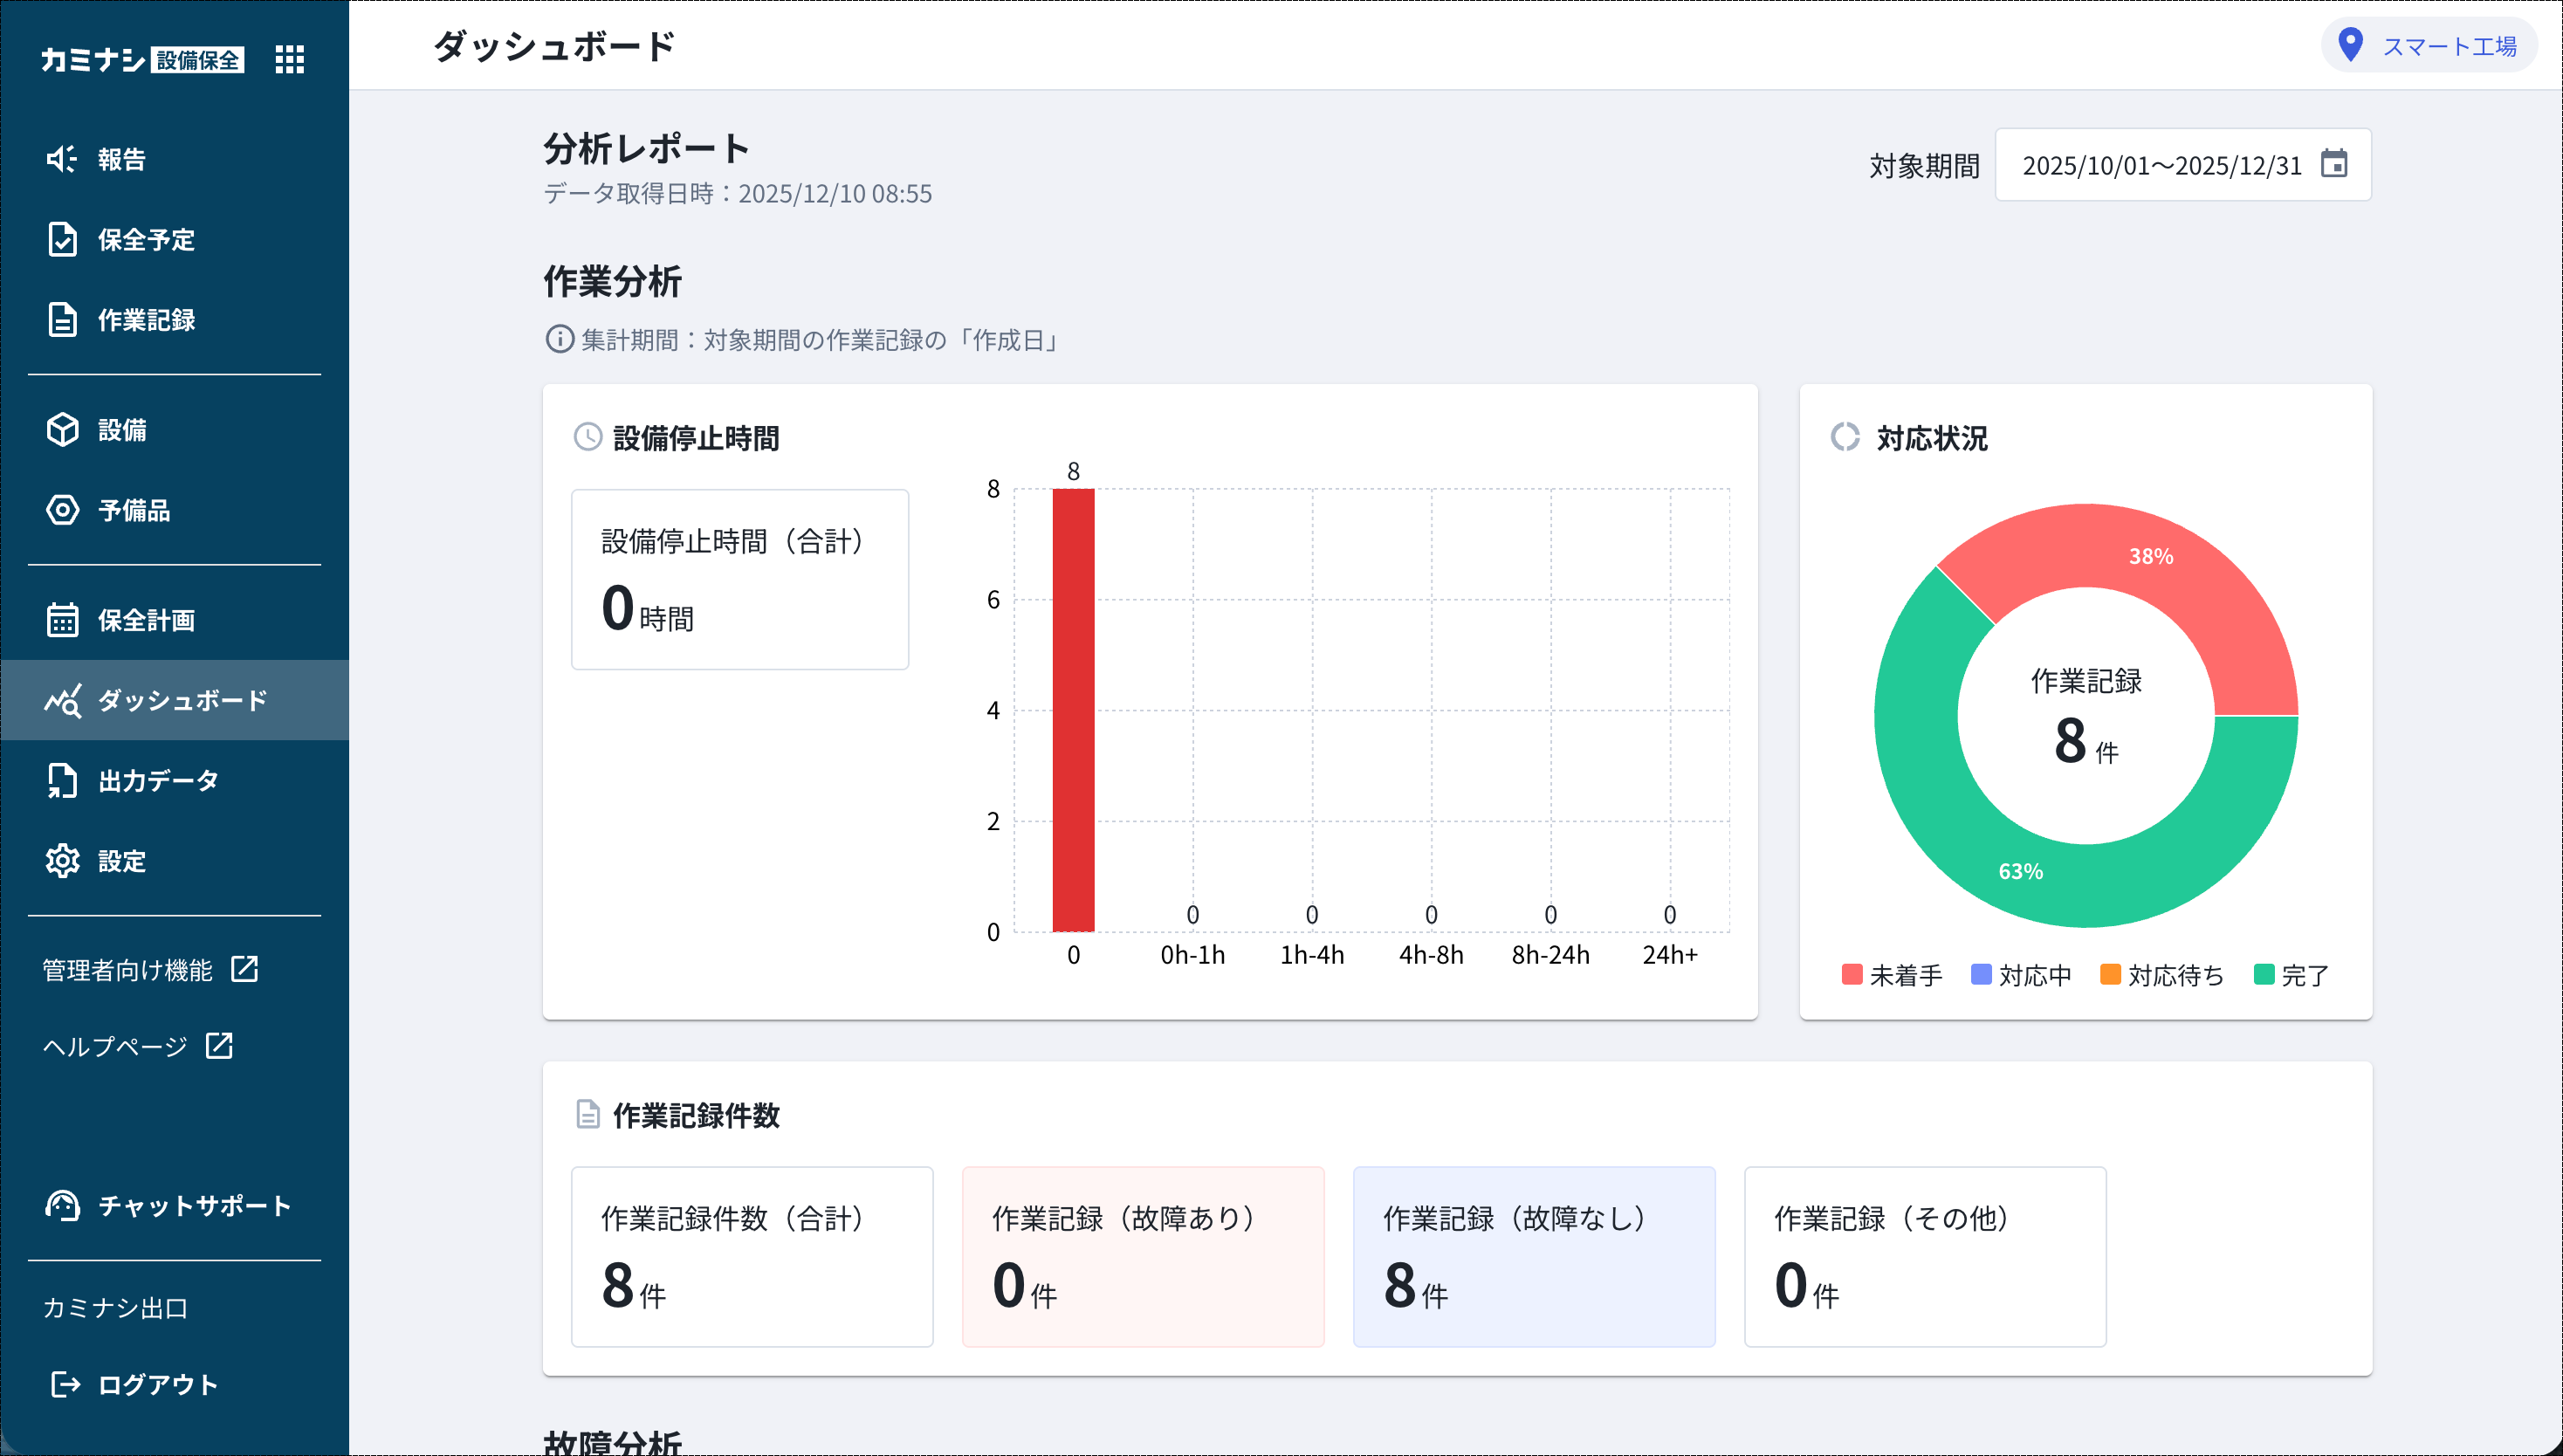
Task: Open 出力データ in the sidebar
Action: click(x=157, y=780)
